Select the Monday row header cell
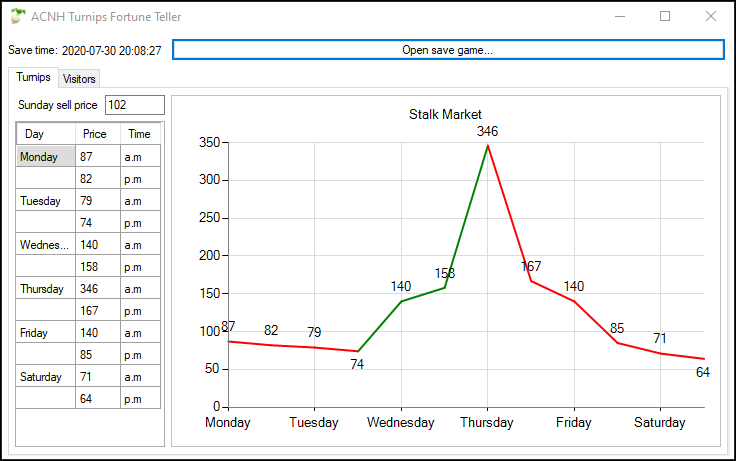The image size is (736, 461). click(x=46, y=156)
